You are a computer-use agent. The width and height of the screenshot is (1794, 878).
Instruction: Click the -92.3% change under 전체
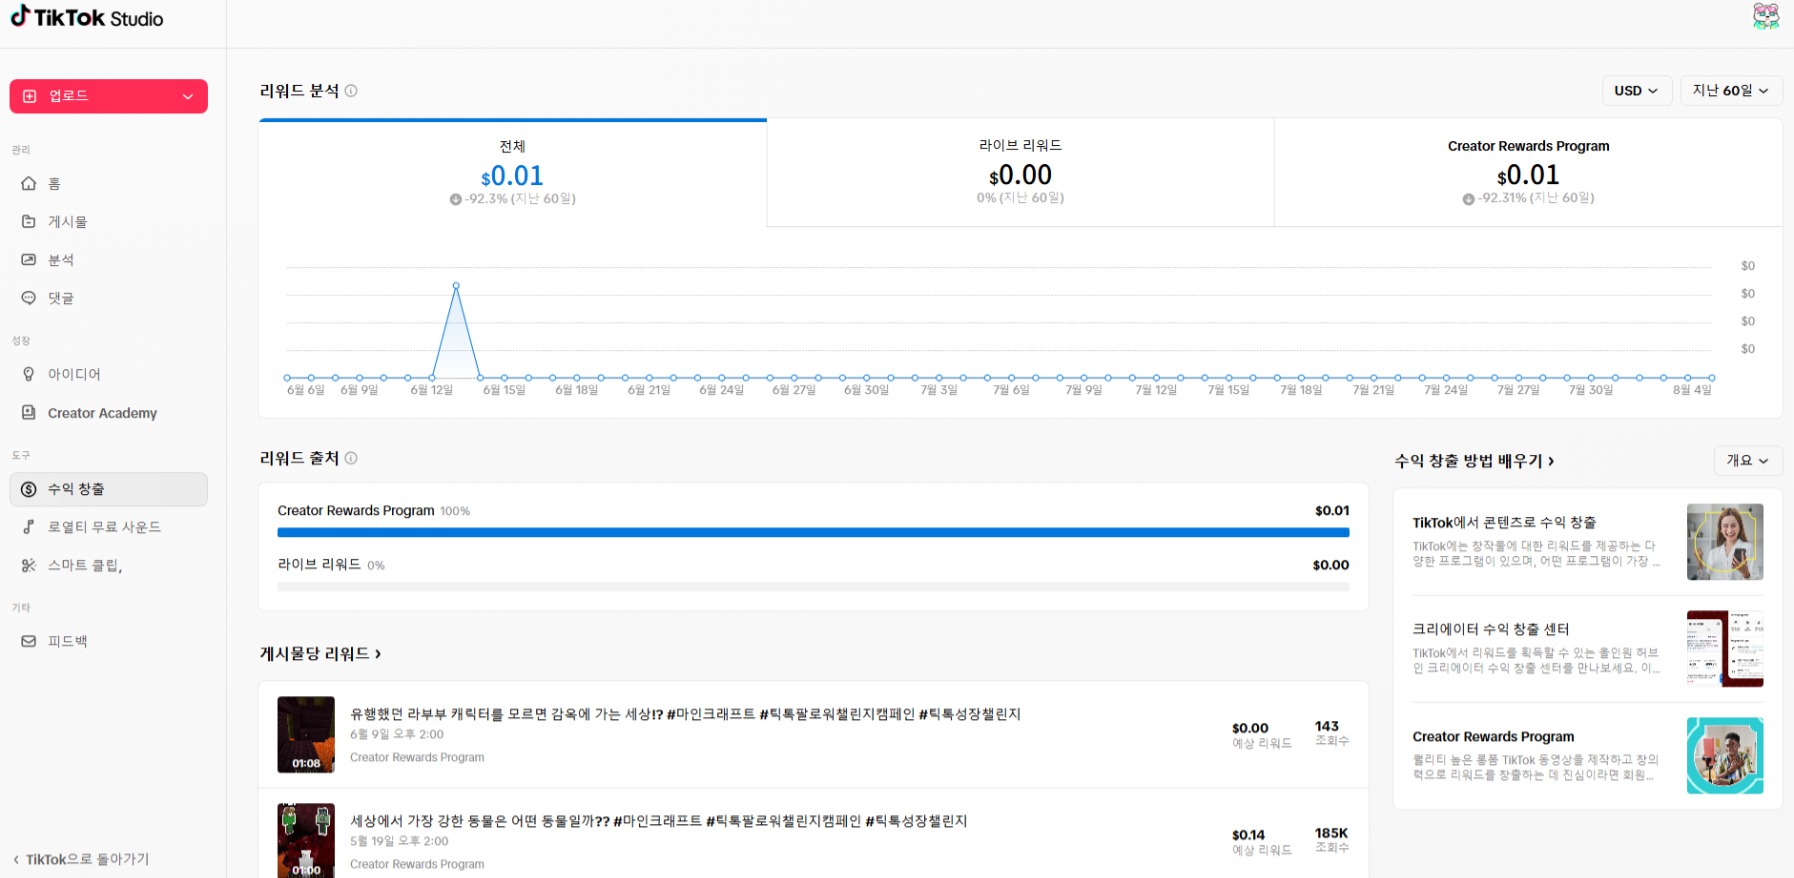[x=513, y=199]
